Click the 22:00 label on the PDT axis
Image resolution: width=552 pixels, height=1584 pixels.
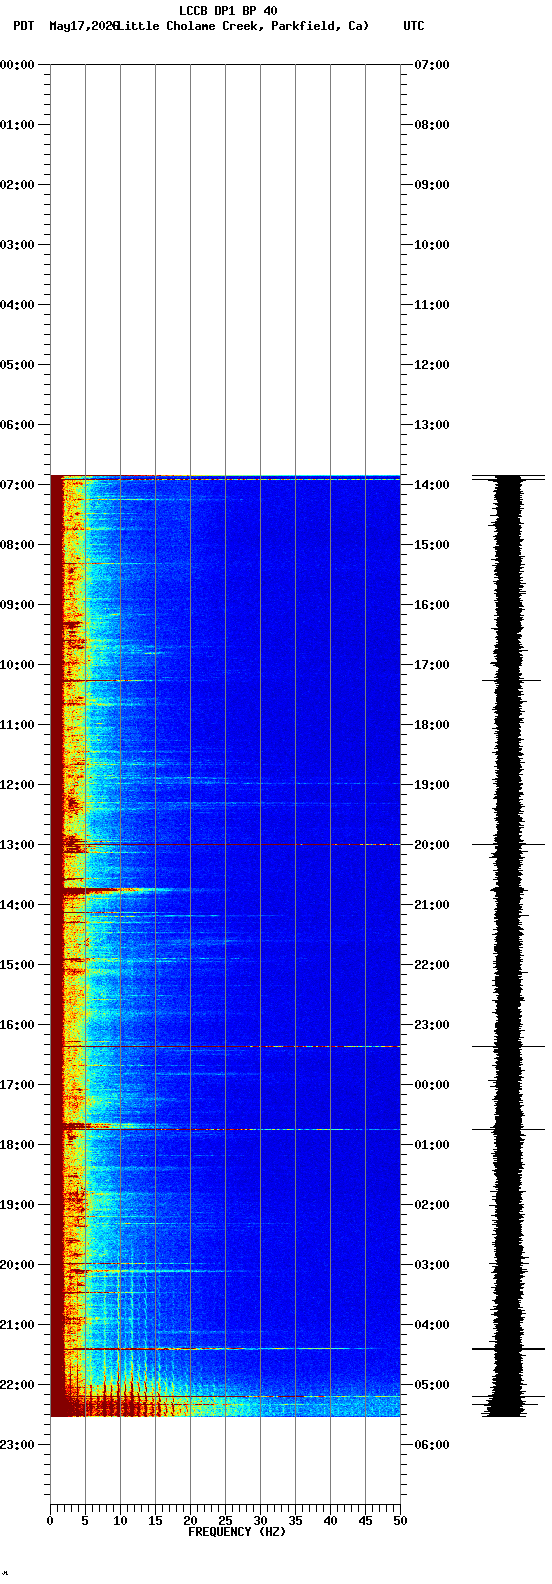click(x=18, y=1385)
